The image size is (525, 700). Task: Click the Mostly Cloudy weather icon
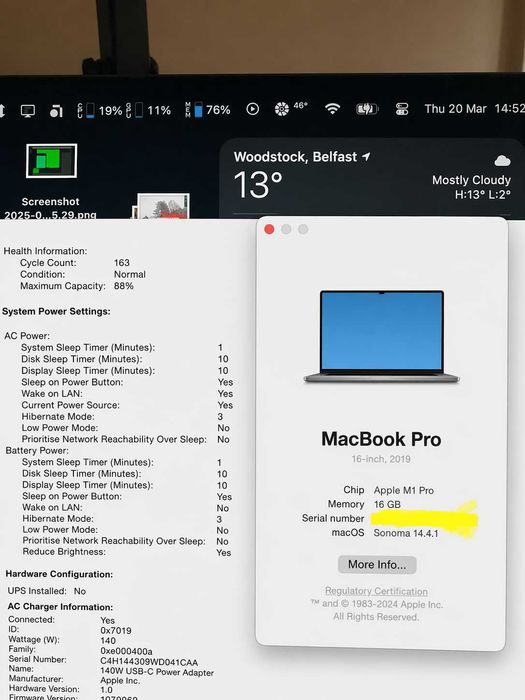pyautogui.click(x=502, y=161)
